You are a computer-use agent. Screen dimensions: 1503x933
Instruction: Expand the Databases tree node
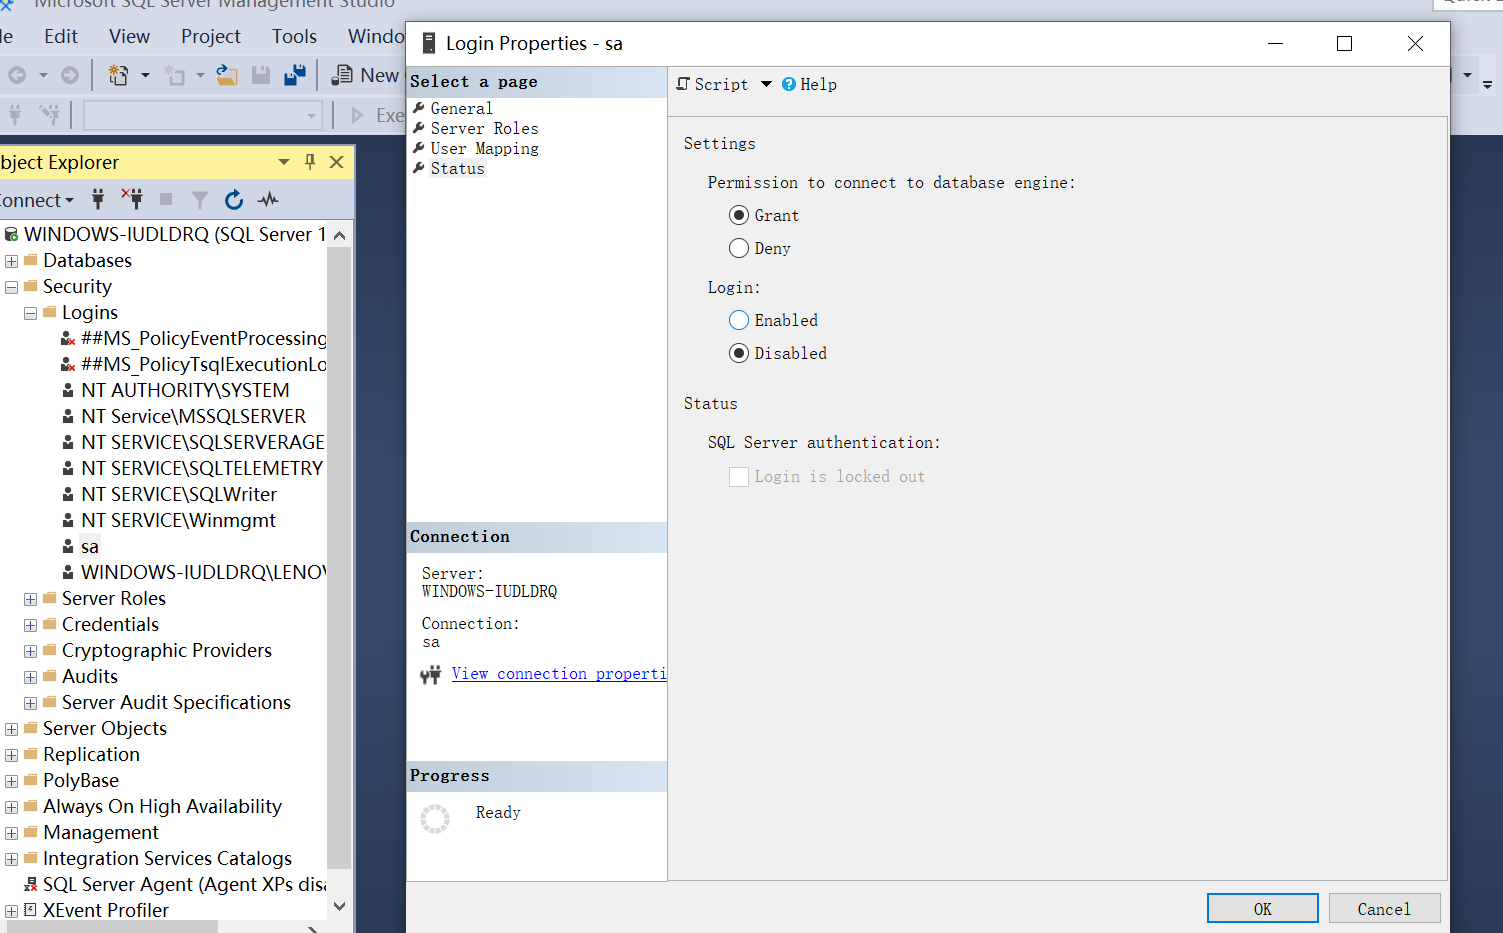(11, 261)
